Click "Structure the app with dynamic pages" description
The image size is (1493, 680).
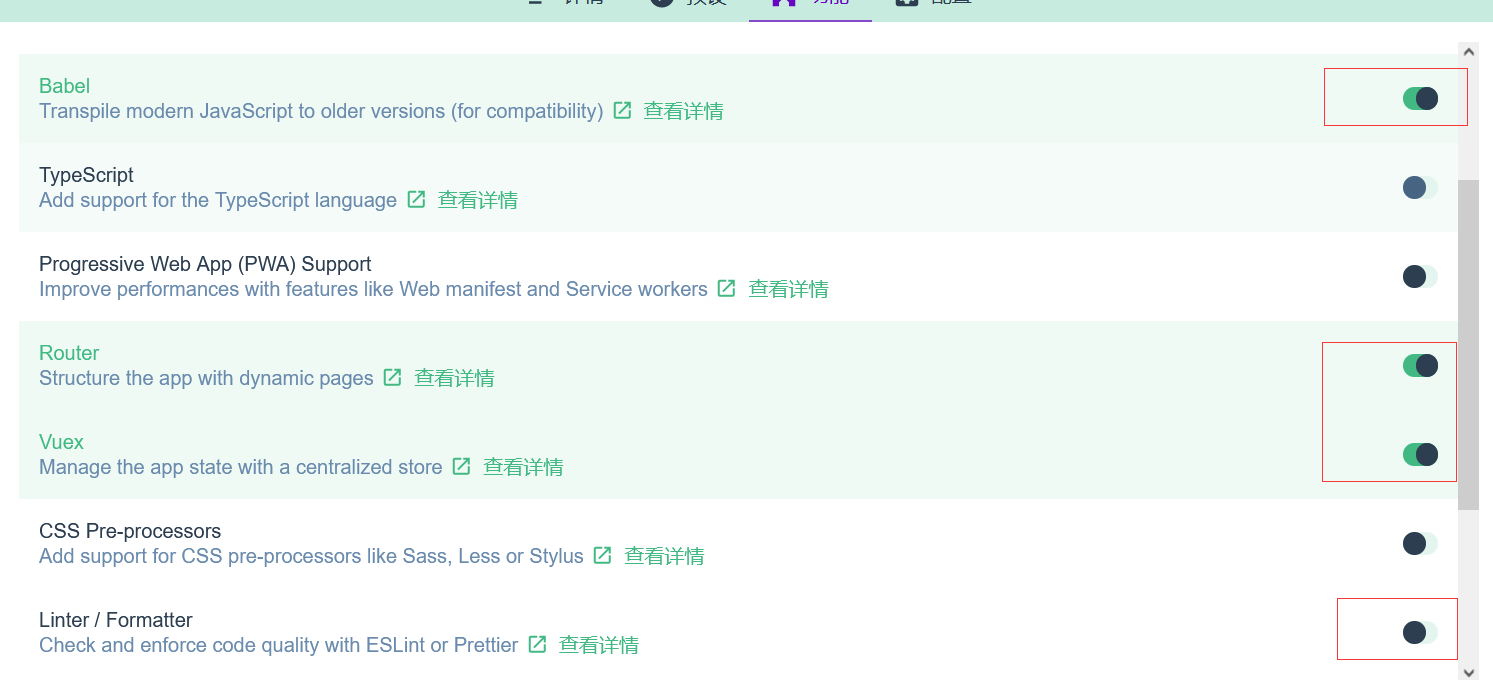pyautogui.click(x=206, y=378)
